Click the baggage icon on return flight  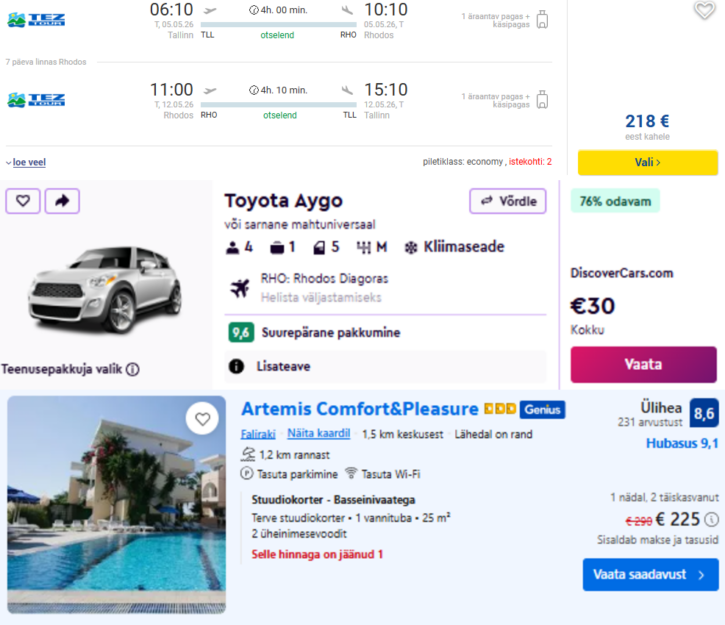point(542,99)
